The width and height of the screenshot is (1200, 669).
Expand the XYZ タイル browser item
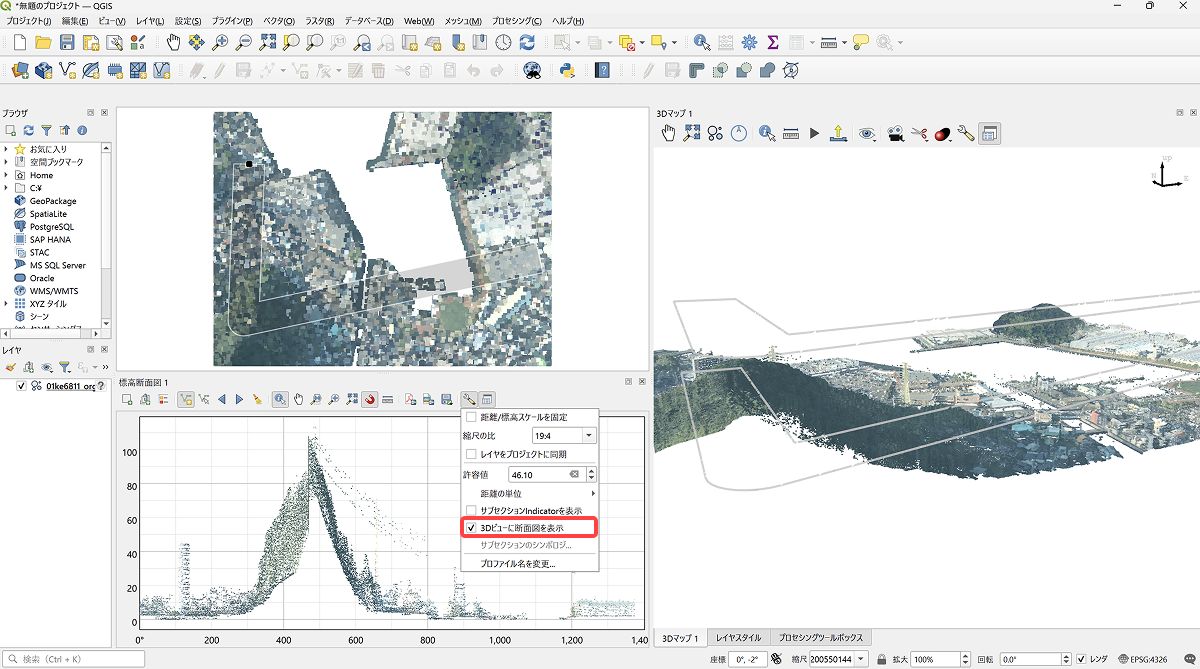6,303
